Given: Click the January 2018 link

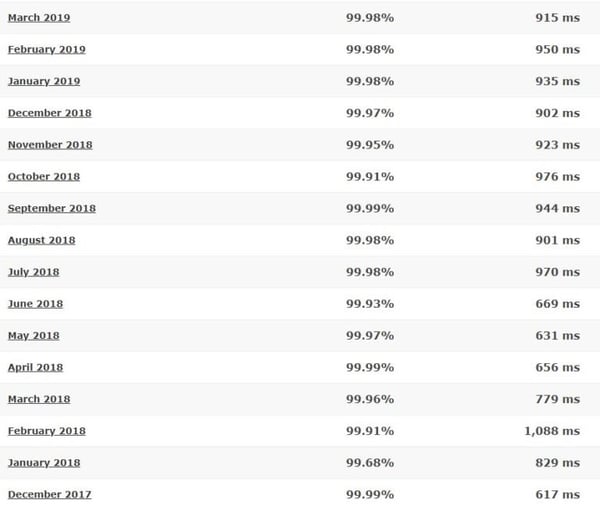Looking at the screenshot, I should [x=44, y=463].
